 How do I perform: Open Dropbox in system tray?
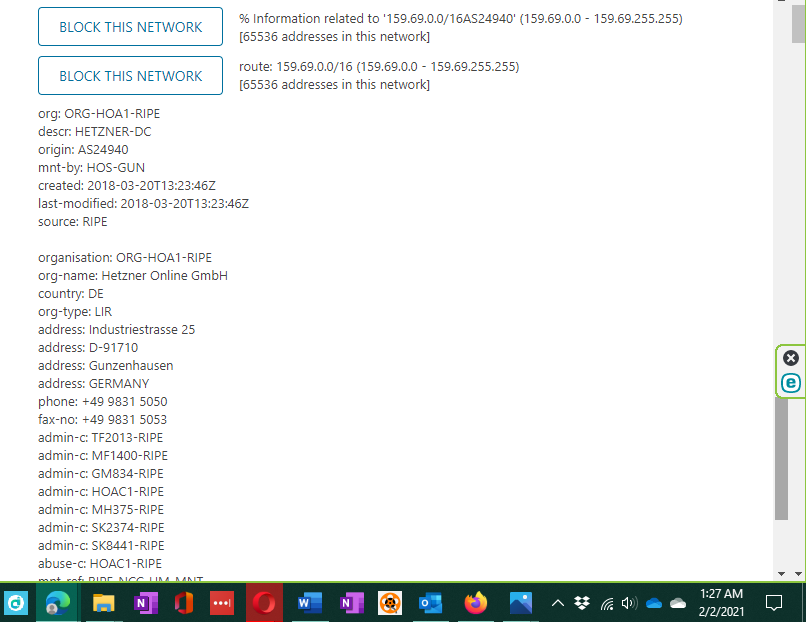pyautogui.click(x=582, y=603)
